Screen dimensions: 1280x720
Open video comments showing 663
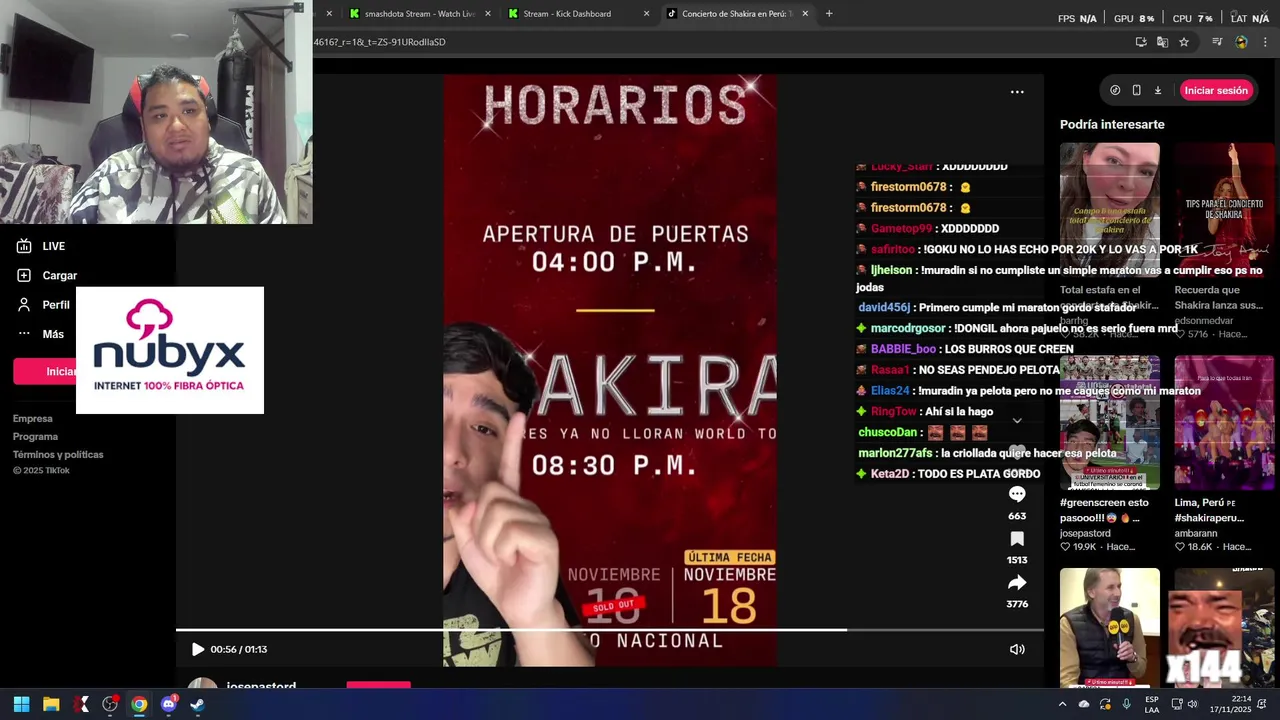pos(1017,494)
